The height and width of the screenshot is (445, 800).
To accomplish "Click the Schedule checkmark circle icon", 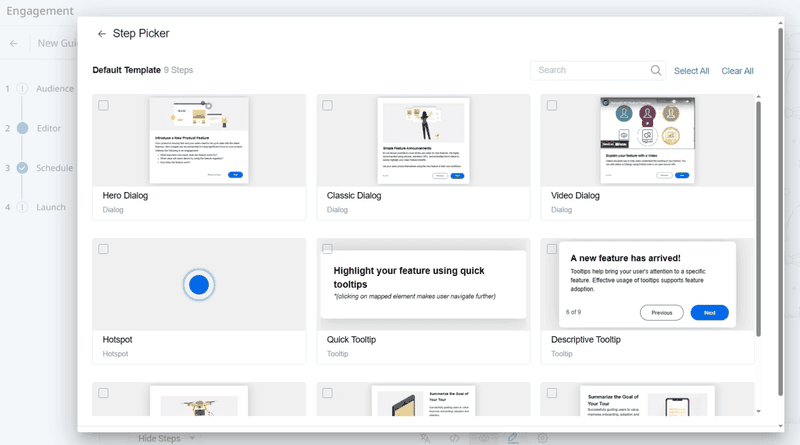I will pyautogui.click(x=22, y=168).
